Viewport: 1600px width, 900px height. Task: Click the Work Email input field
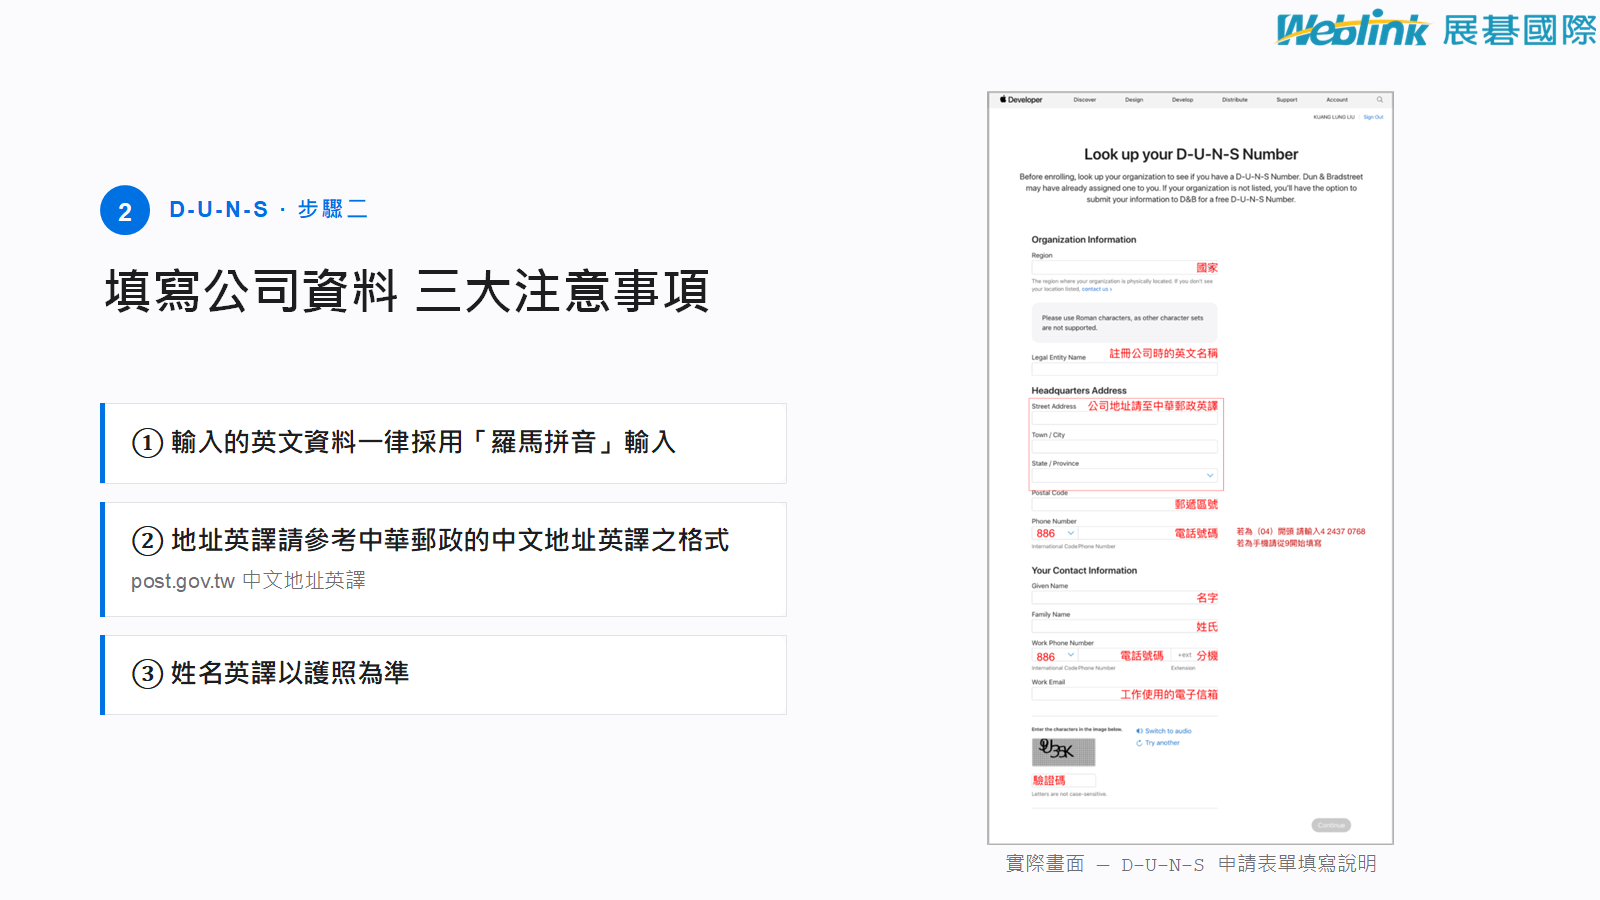point(1124,694)
